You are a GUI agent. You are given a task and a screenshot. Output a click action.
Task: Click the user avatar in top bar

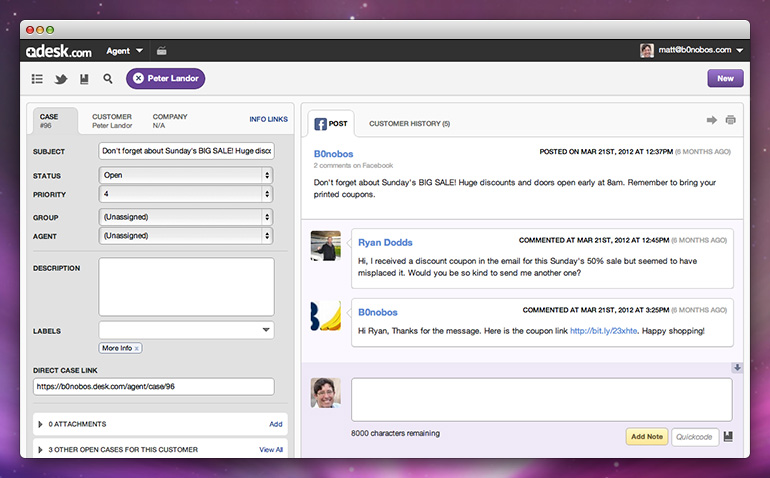point(647,50)
